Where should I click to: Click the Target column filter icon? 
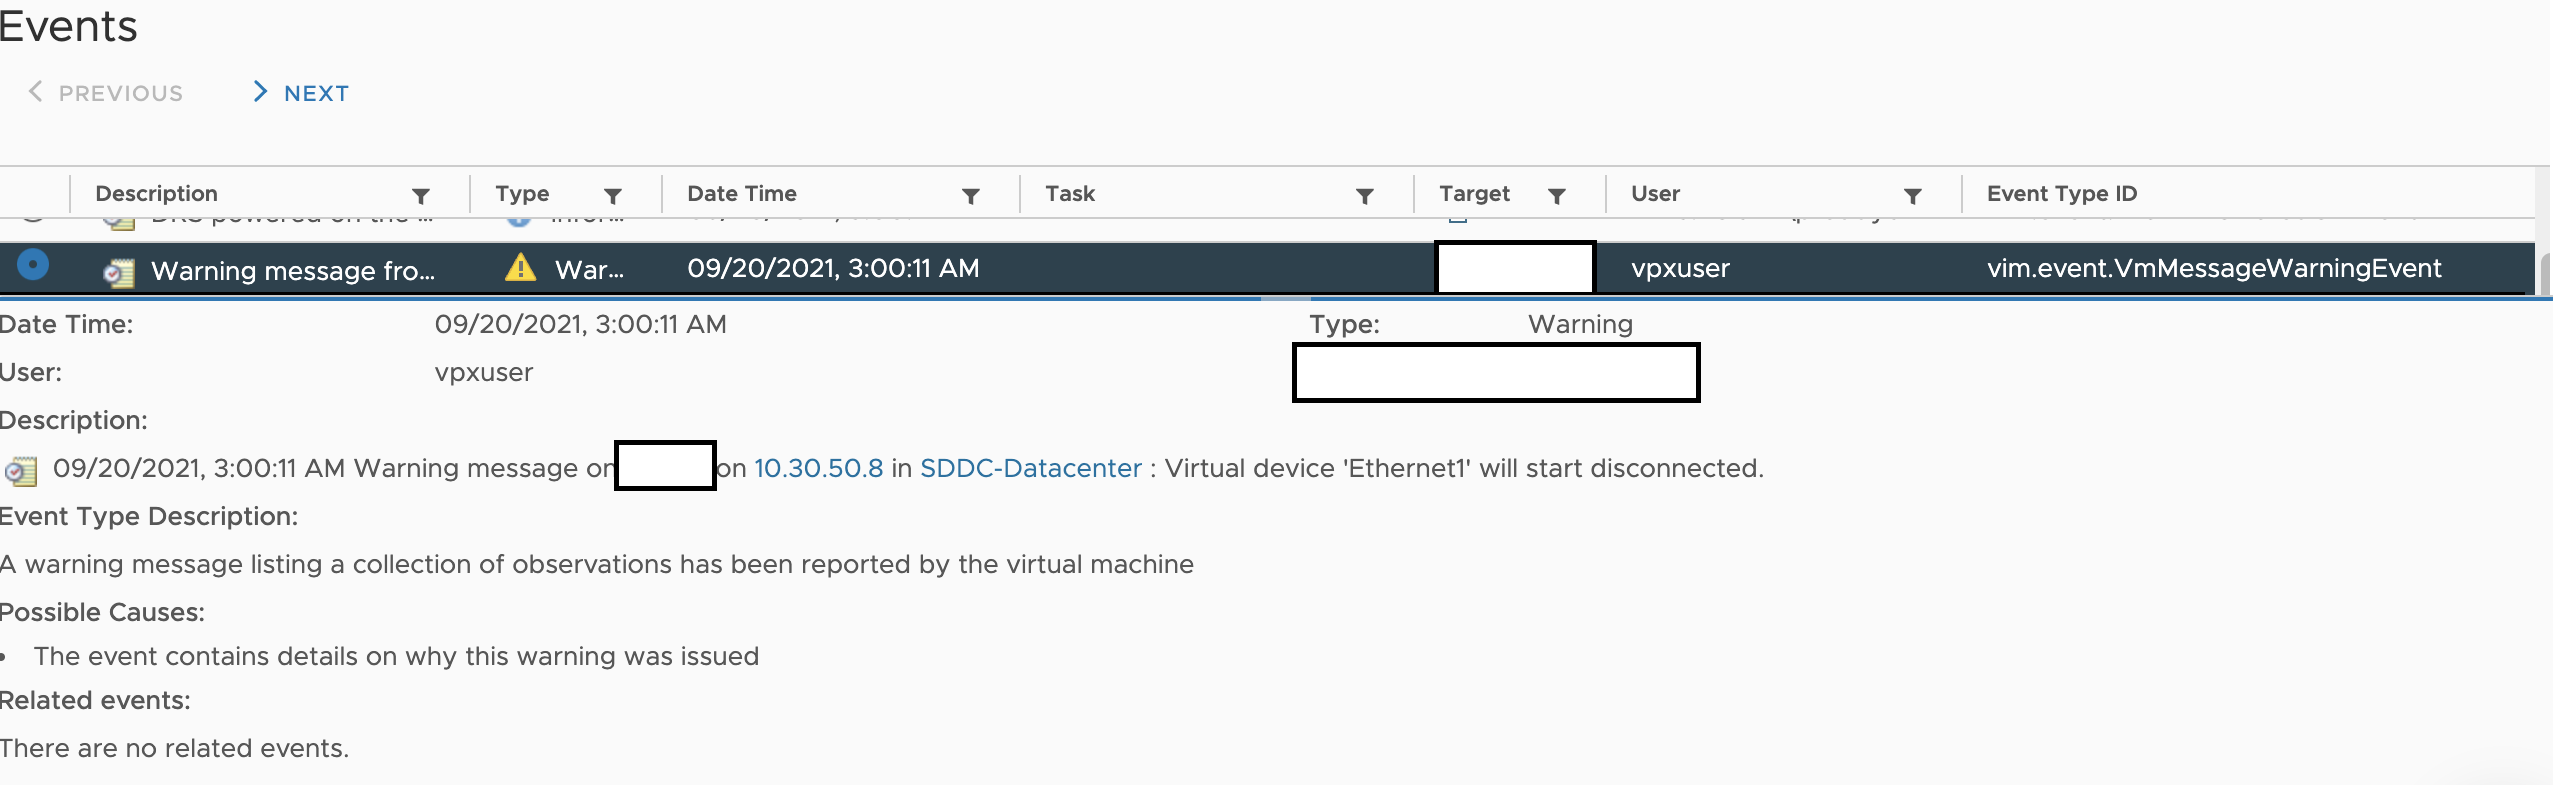(1556, 196)
